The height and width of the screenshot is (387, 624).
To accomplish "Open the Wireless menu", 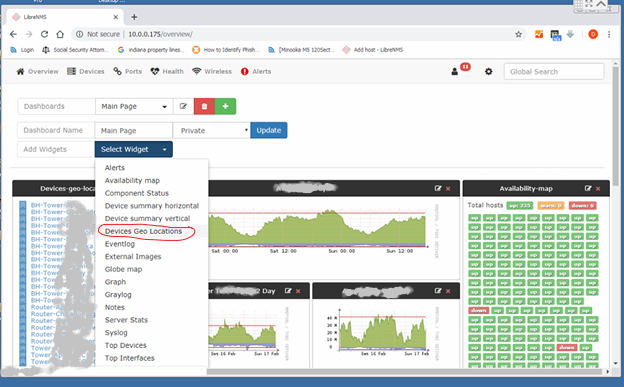I will tap(212, 72).
